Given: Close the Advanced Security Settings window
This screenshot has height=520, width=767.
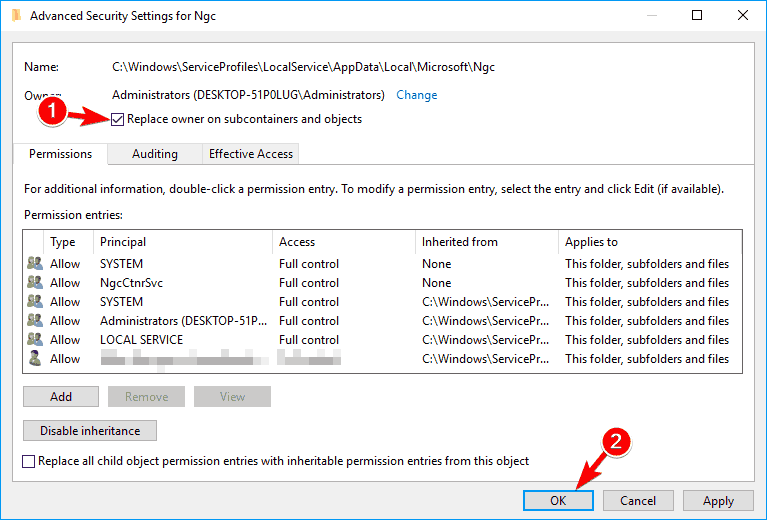Looking at the screenshot, I should pos(743,15).
